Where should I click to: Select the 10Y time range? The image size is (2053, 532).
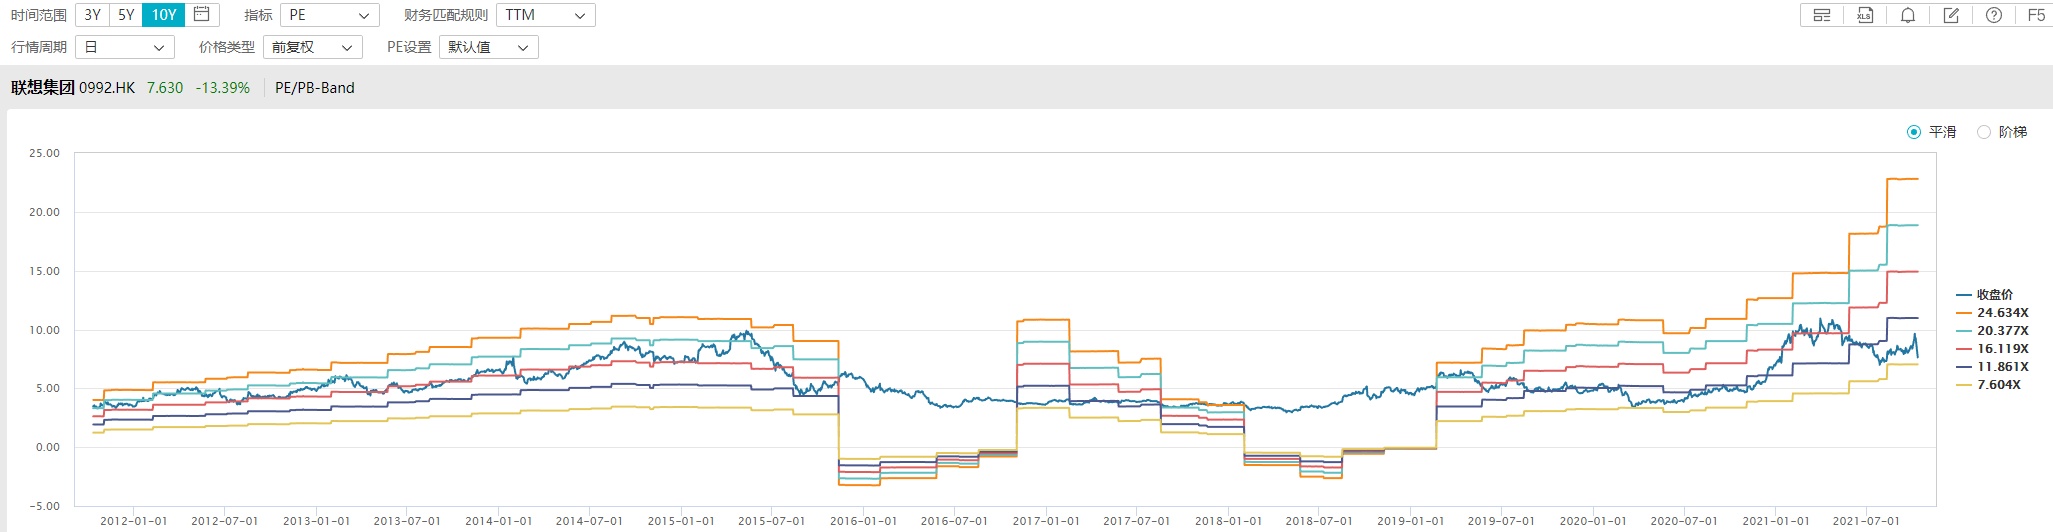[x=164, y=15]
